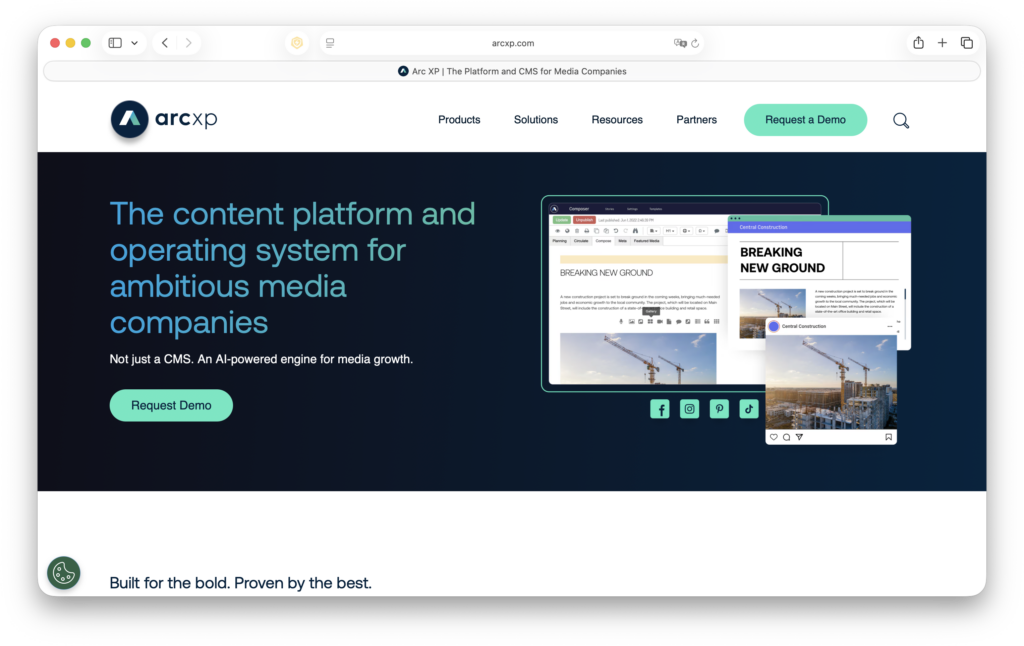
Task: Expand the sidebar tab group dropdown arrow
Action: [x=134, y=43]
